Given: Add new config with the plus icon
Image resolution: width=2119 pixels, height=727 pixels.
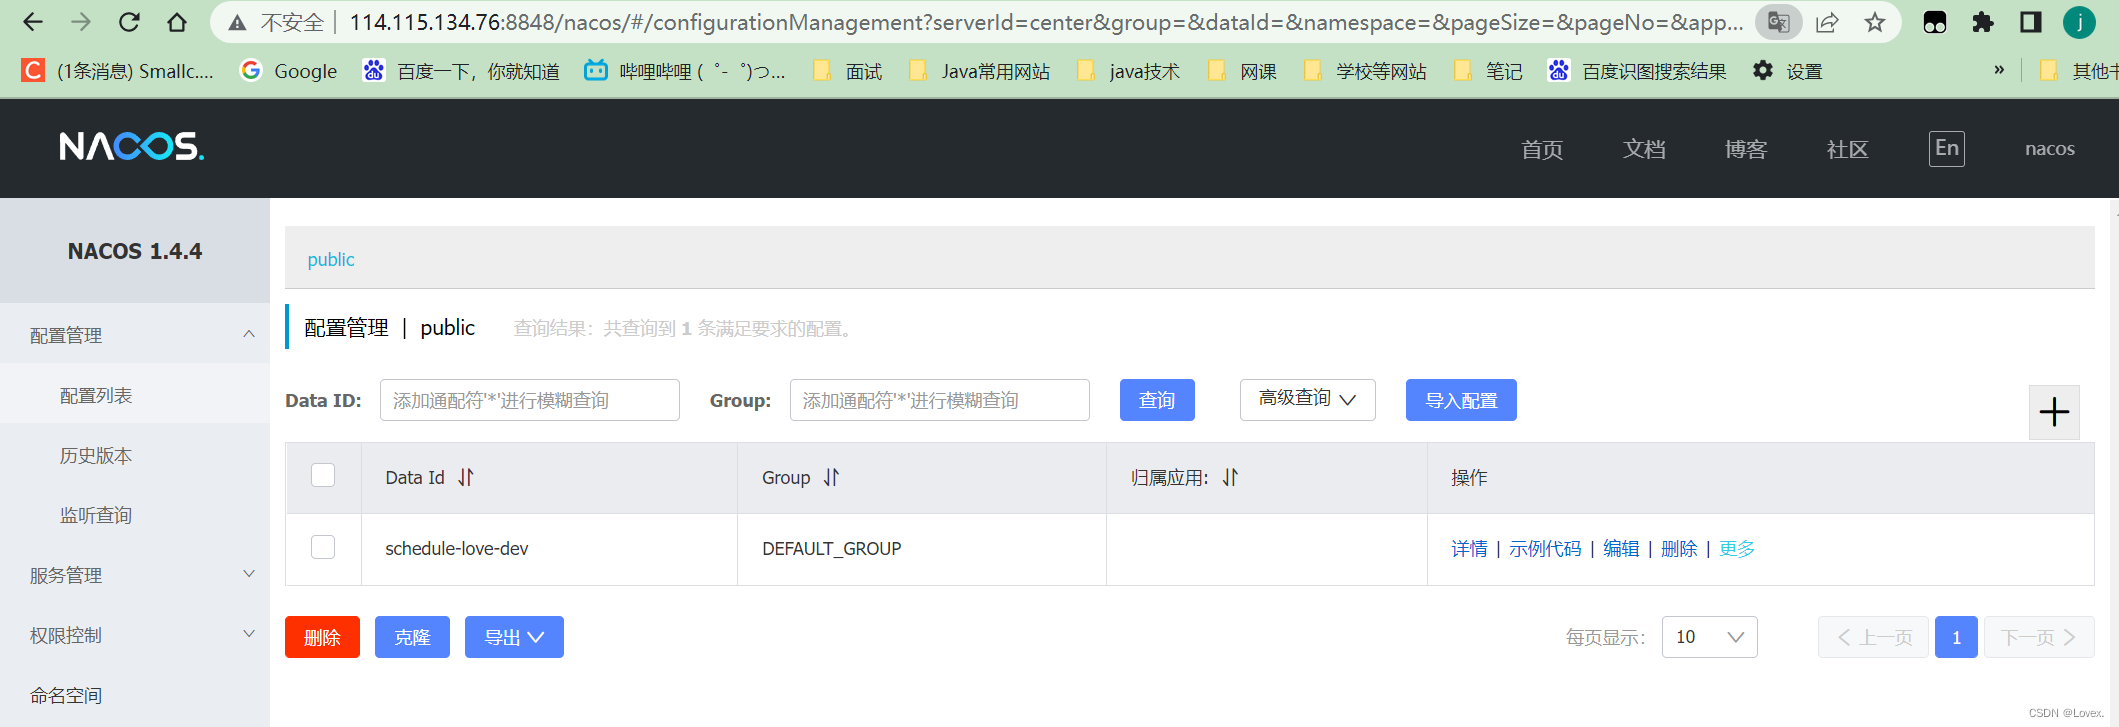Looking at the screenshot, I should pyautogui.click(x=2054, y=412).
